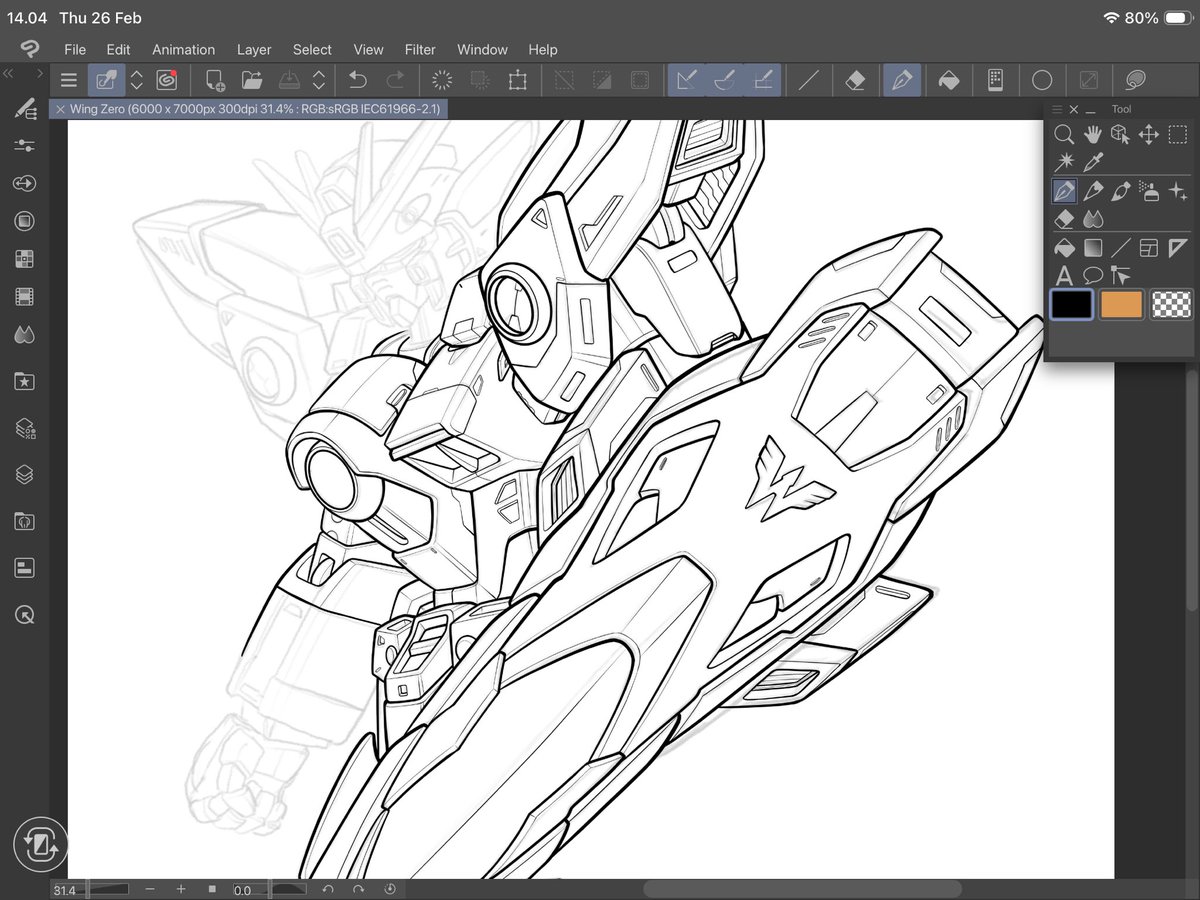
Task: Open the Edit menu
Action: coord(118,49)
